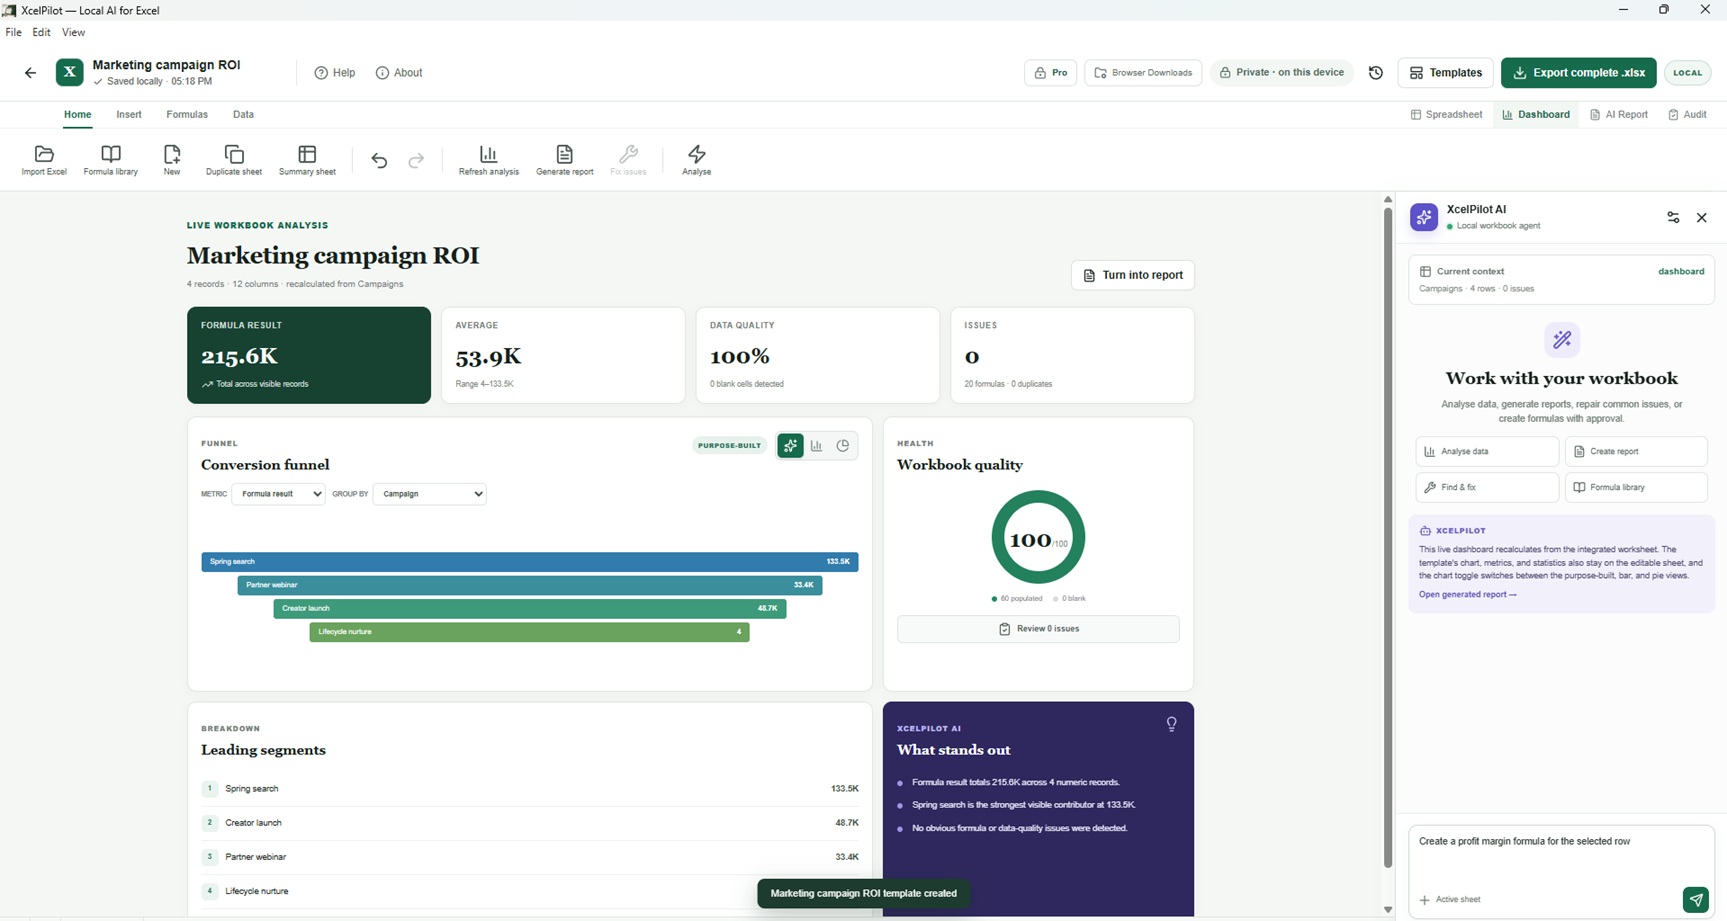The image size is (1727, 921).
Task: Click the Fix issues wrench tool
Action: tap(628, 160)
